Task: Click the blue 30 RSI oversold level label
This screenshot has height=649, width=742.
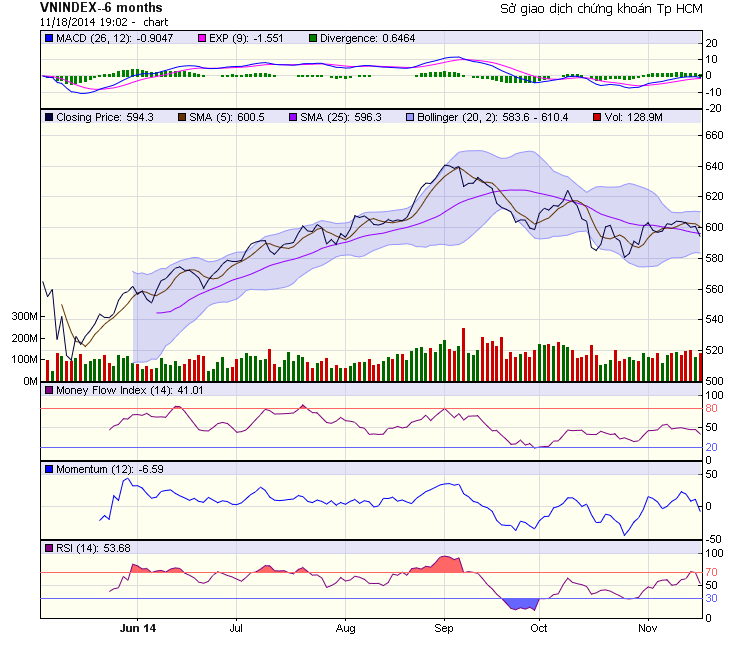Action: pos(711,599)
